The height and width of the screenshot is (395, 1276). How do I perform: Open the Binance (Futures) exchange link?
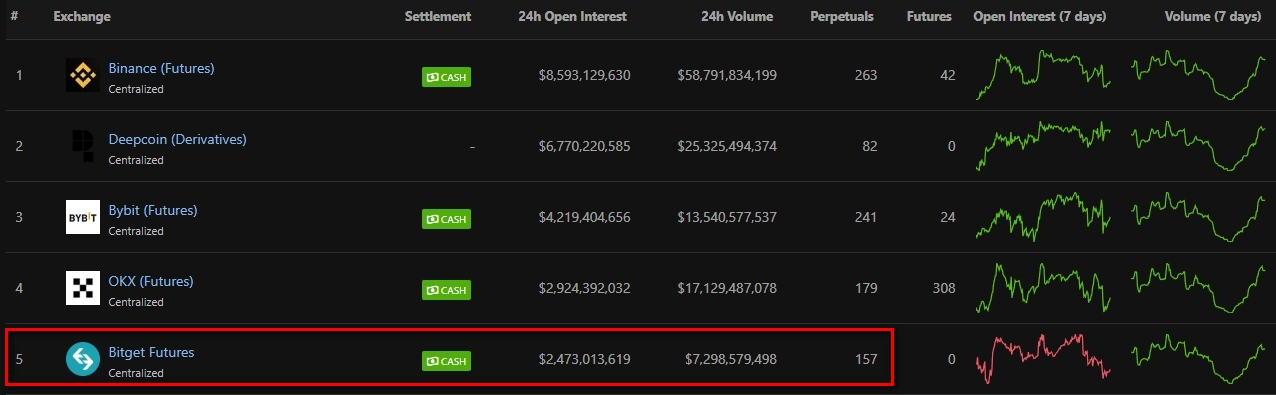click(x=161, y=68)
